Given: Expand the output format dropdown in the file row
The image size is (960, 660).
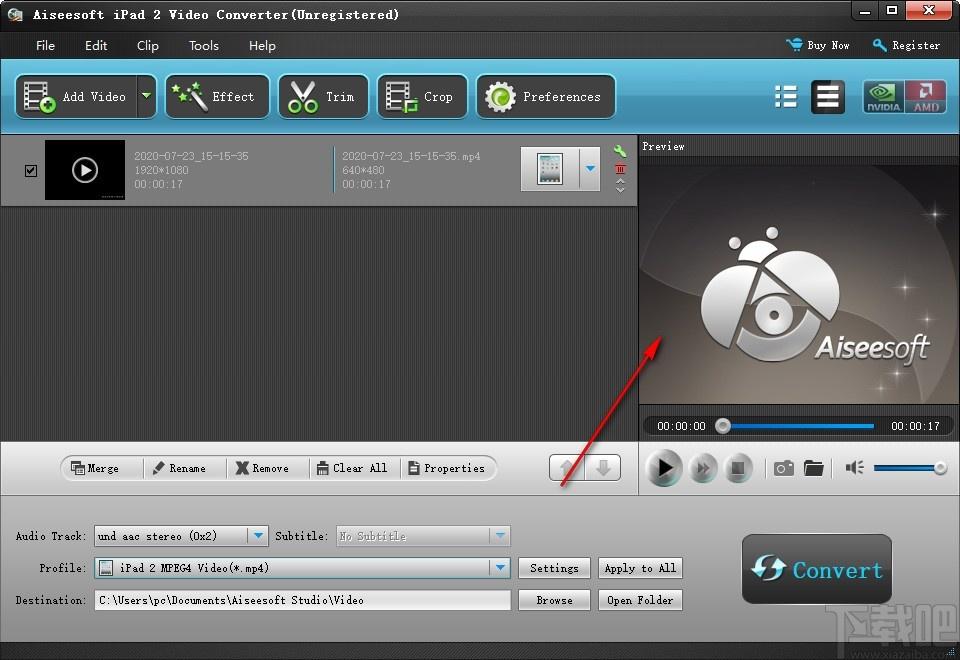Looking at the screenshot, I should click(590, 169).
